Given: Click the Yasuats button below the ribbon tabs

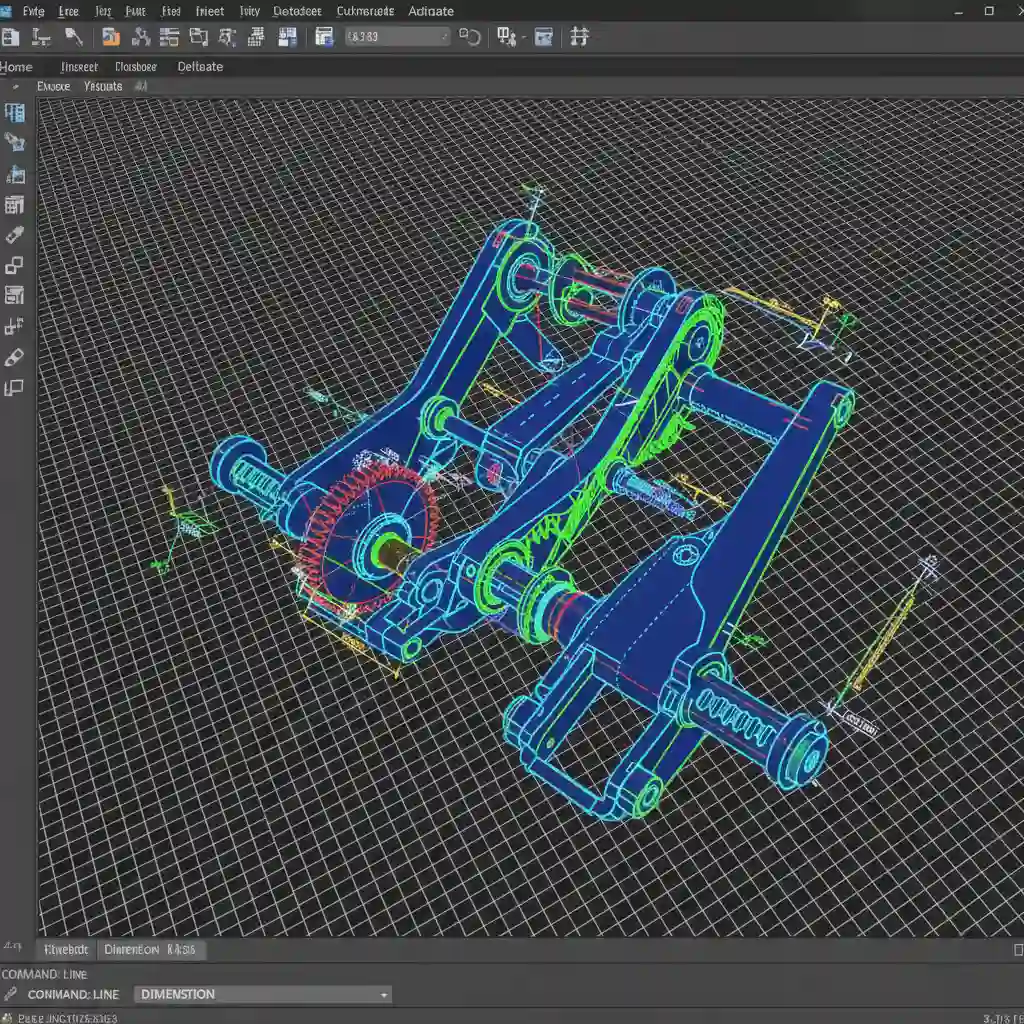Looking at the screenshot, I should 103,86.
